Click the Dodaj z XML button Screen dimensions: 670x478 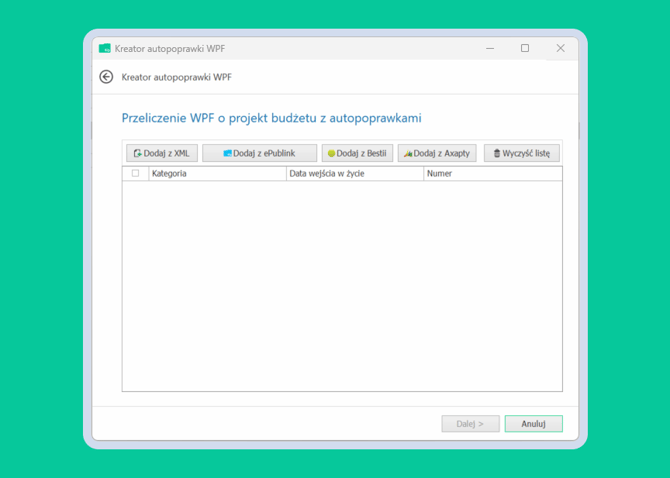click(162, 153)
